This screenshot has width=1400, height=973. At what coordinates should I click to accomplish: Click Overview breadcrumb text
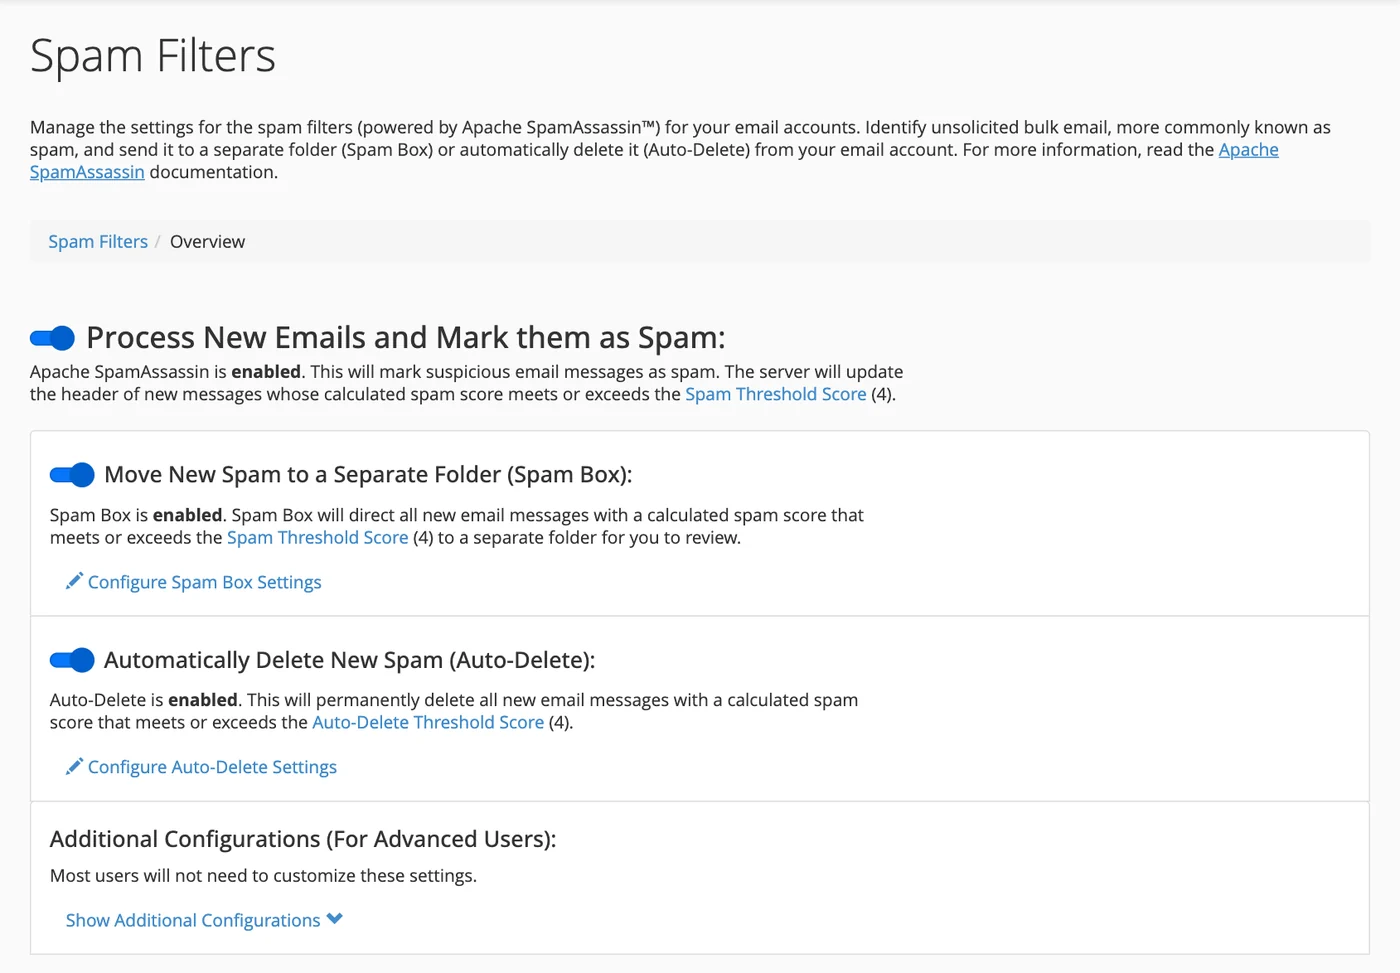[207, 242]
